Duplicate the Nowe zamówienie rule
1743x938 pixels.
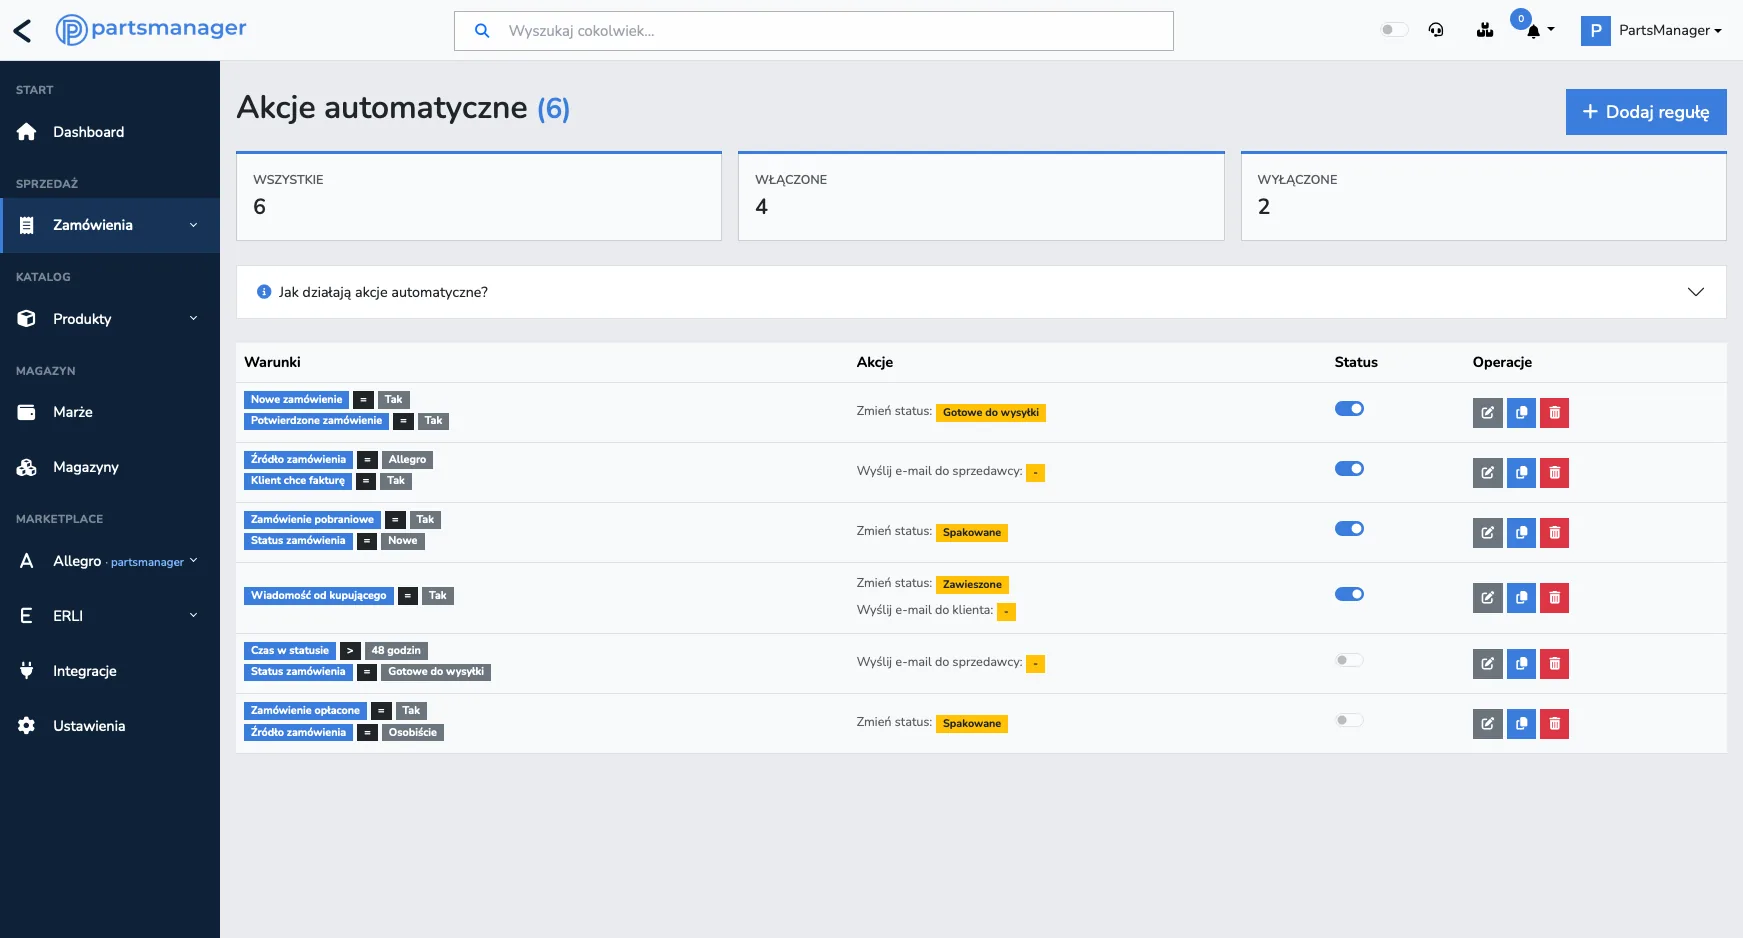click(1521, 412)
